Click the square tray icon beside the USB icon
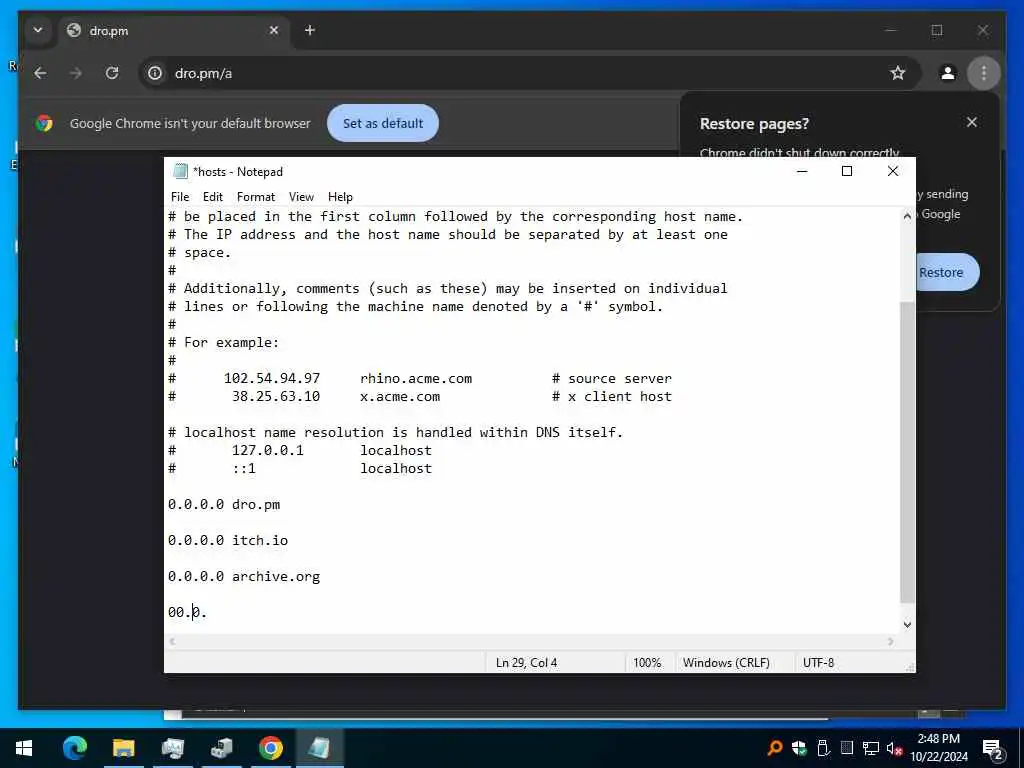The image size is (1024, 768). 847,748
